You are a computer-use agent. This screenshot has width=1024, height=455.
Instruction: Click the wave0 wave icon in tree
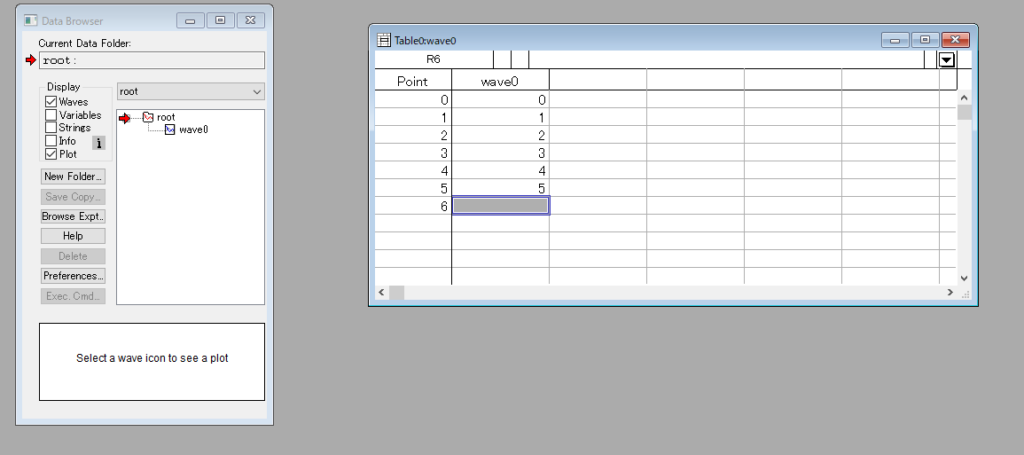coord(170,130)
